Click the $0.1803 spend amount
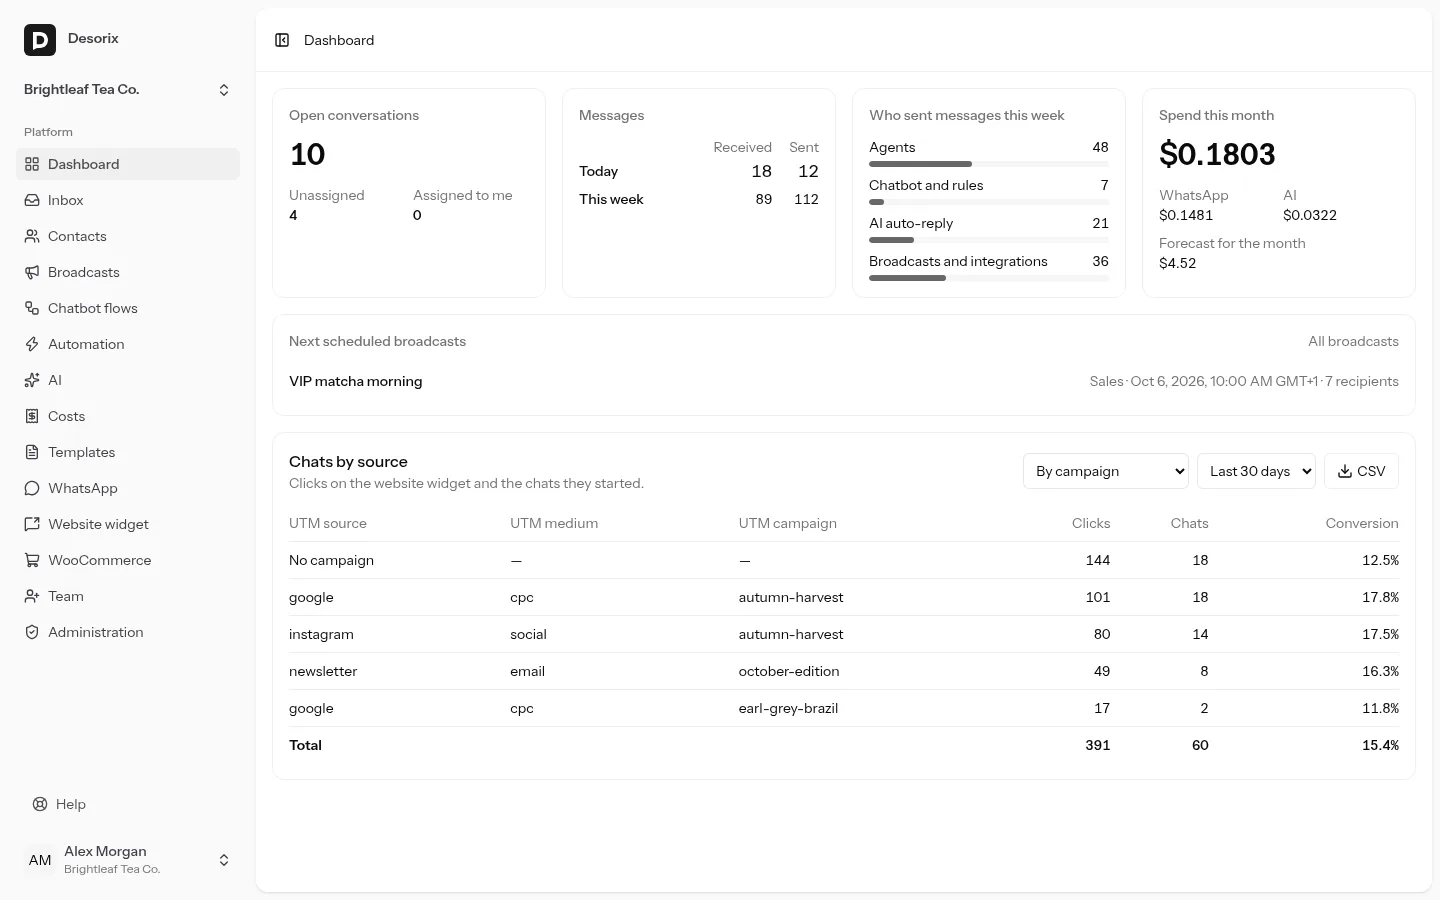The image size is (1440, 900). point(1217,154)
